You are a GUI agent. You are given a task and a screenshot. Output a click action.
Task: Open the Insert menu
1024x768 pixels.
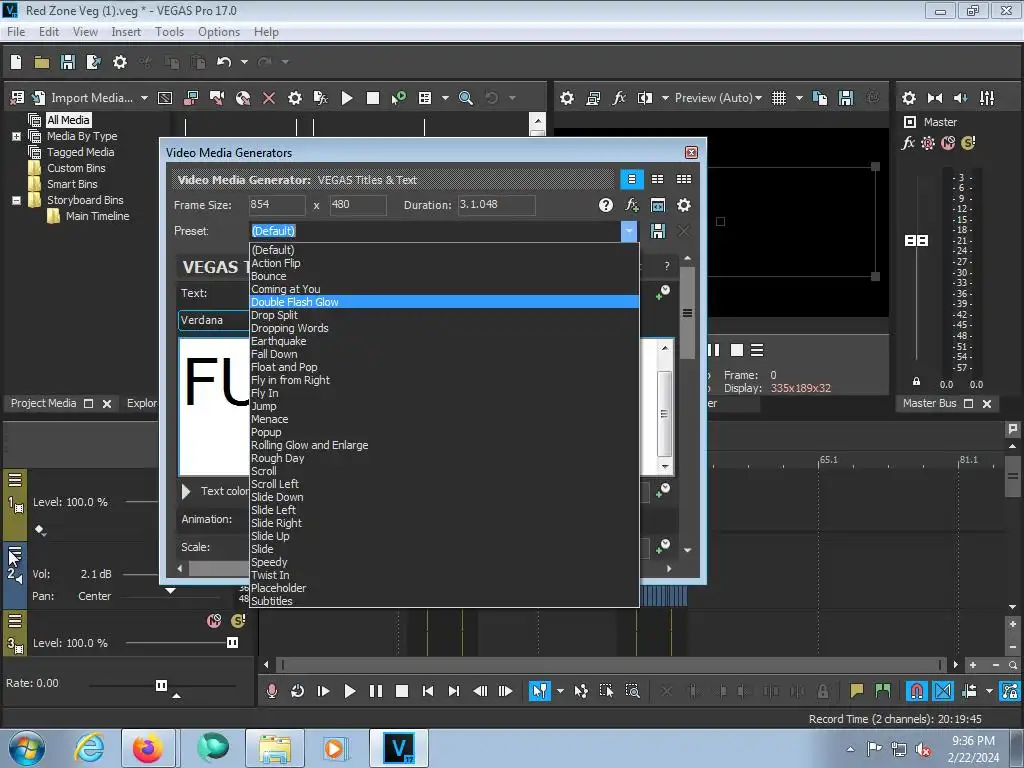pyautogui.click(x=126, y=31)
